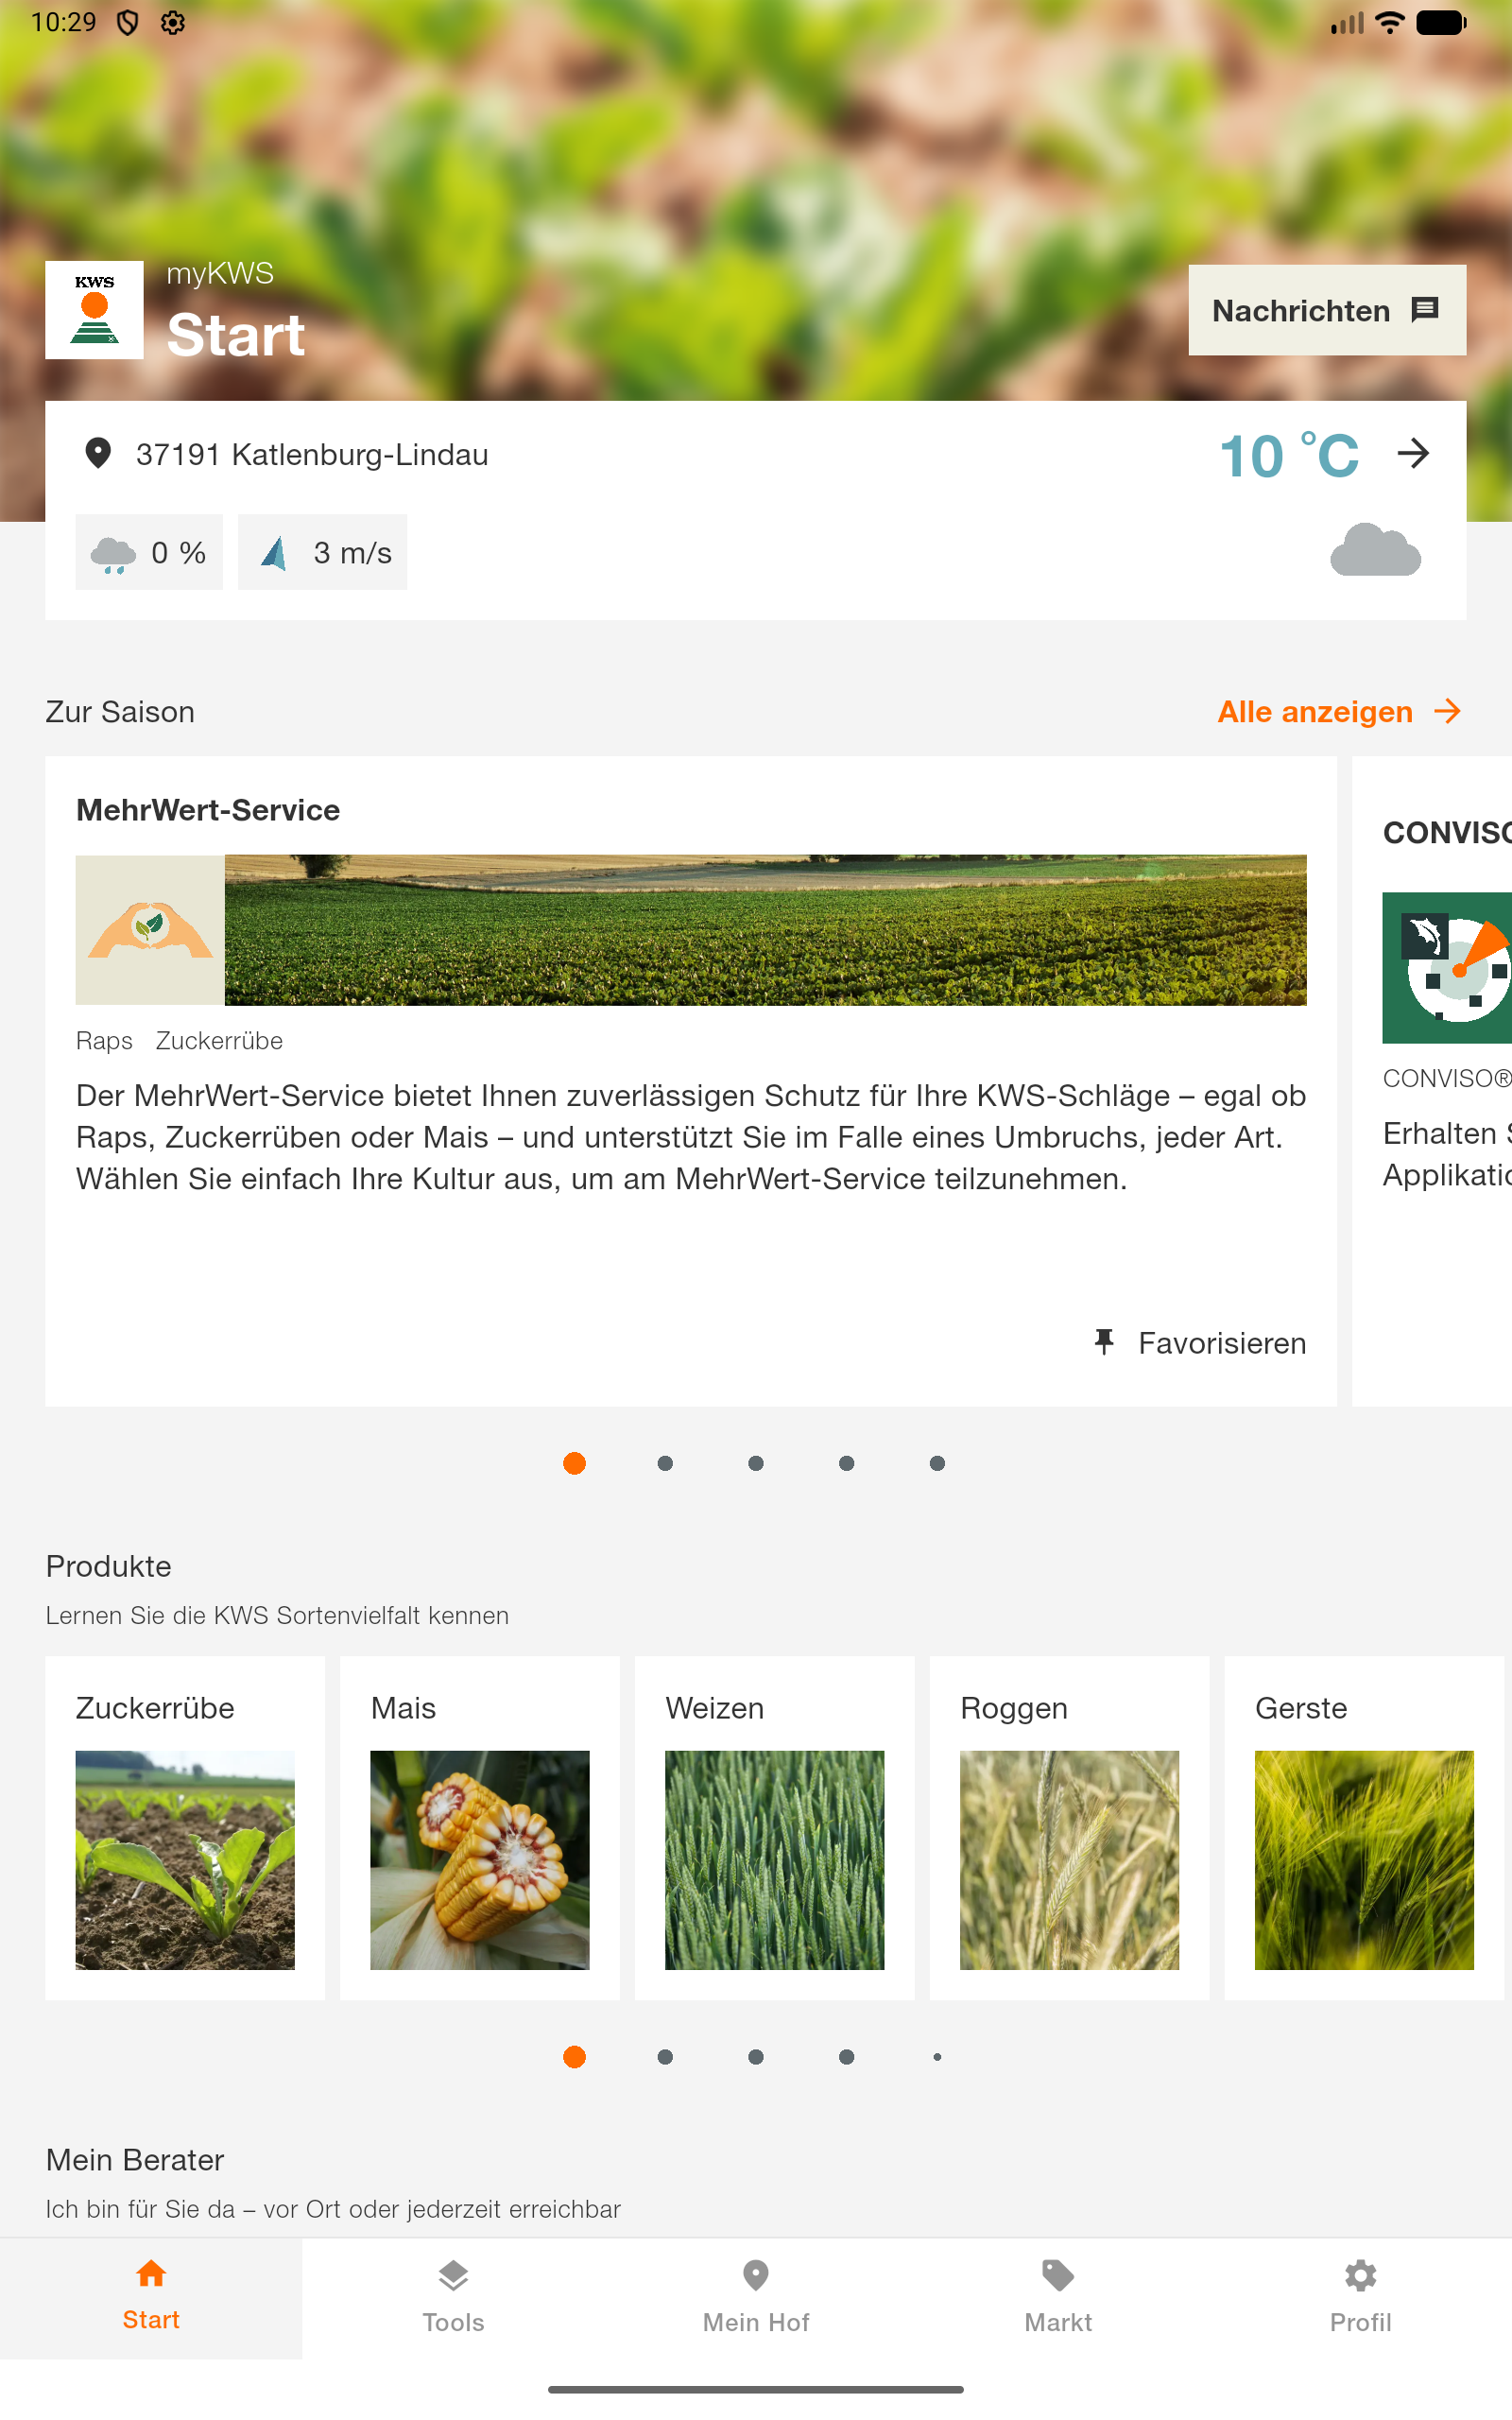Image resolution: width=1512 pixels, height=2420 pixels.
Task: Open weather details arrow
Action: [1413, 454]
